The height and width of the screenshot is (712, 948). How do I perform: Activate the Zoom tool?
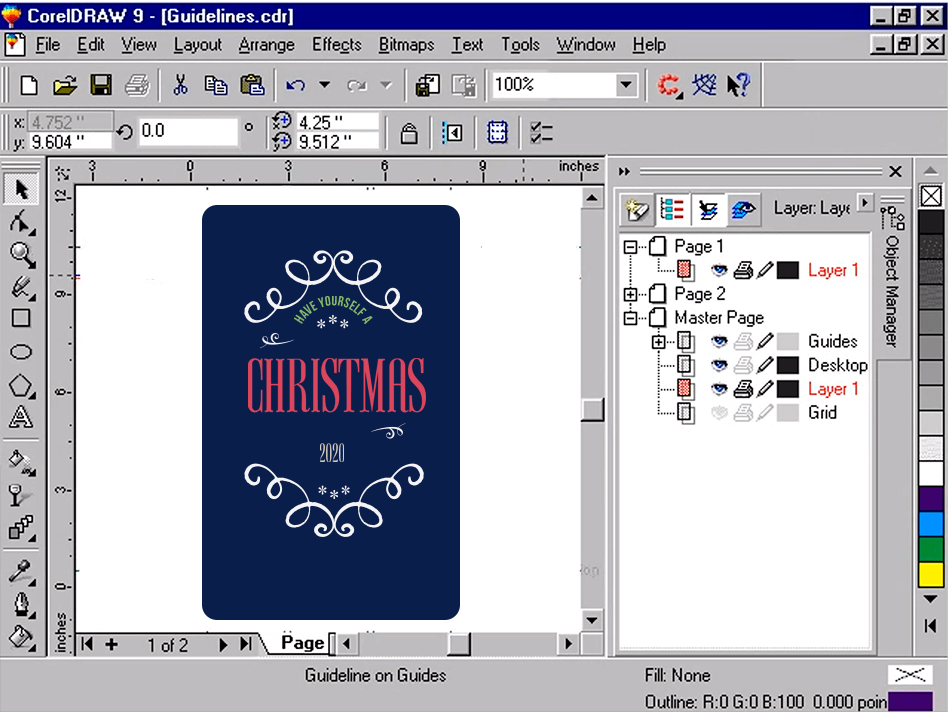21,254
